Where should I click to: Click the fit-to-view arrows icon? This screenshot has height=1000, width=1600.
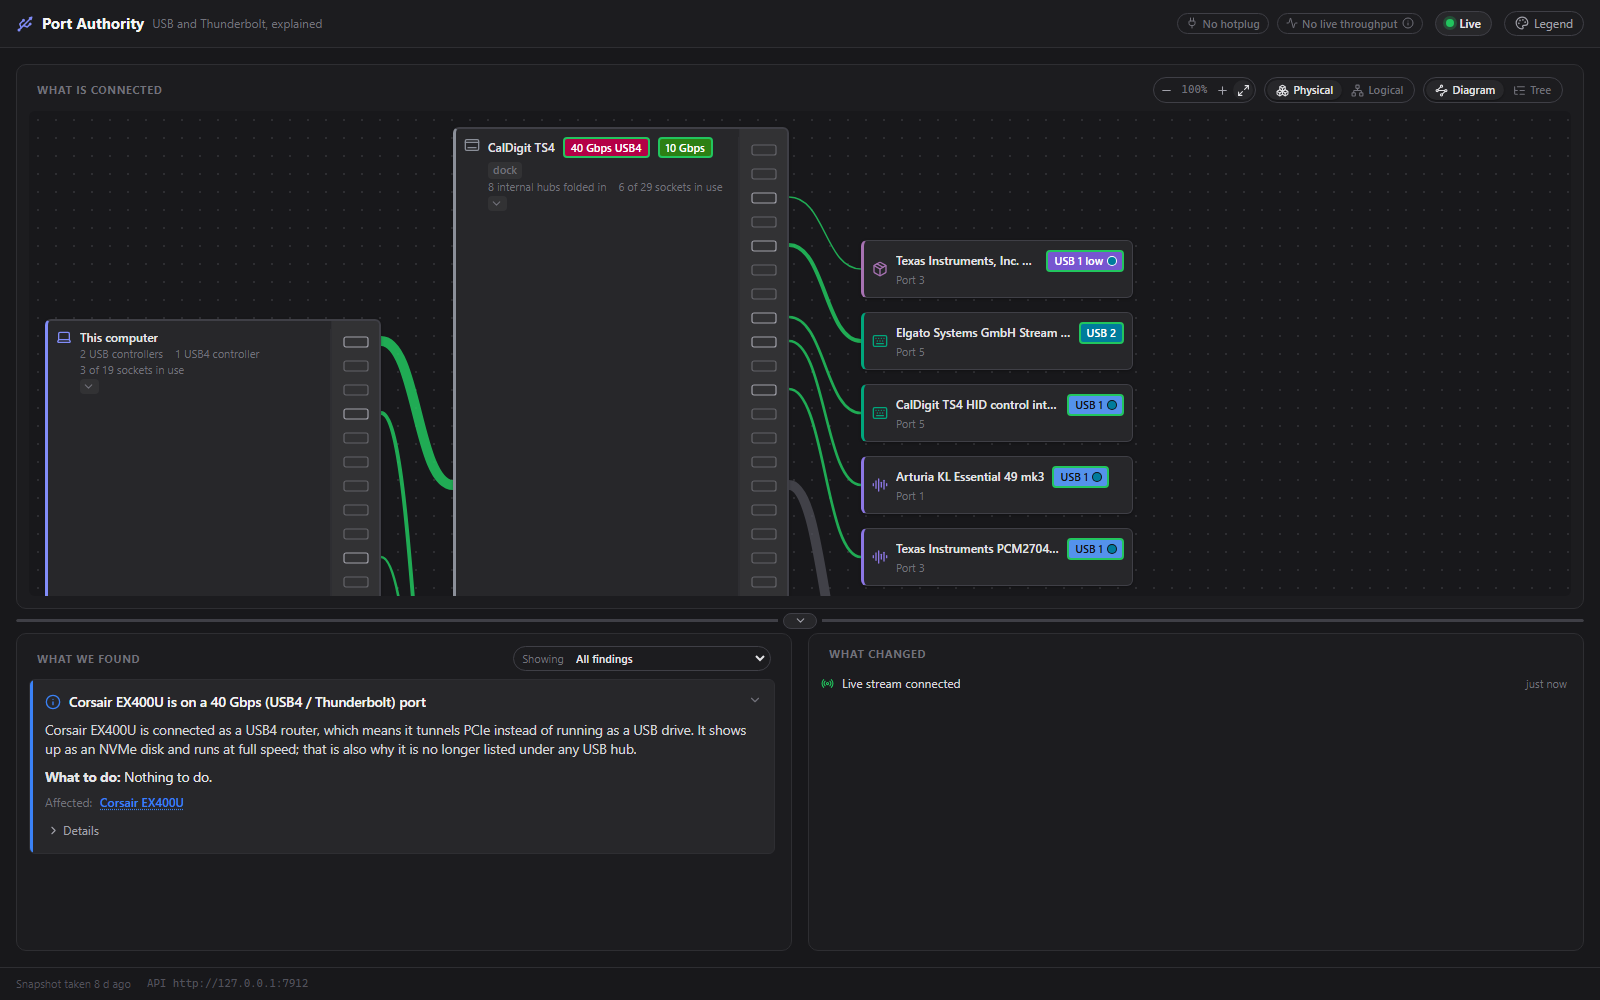pos(1244,90)
